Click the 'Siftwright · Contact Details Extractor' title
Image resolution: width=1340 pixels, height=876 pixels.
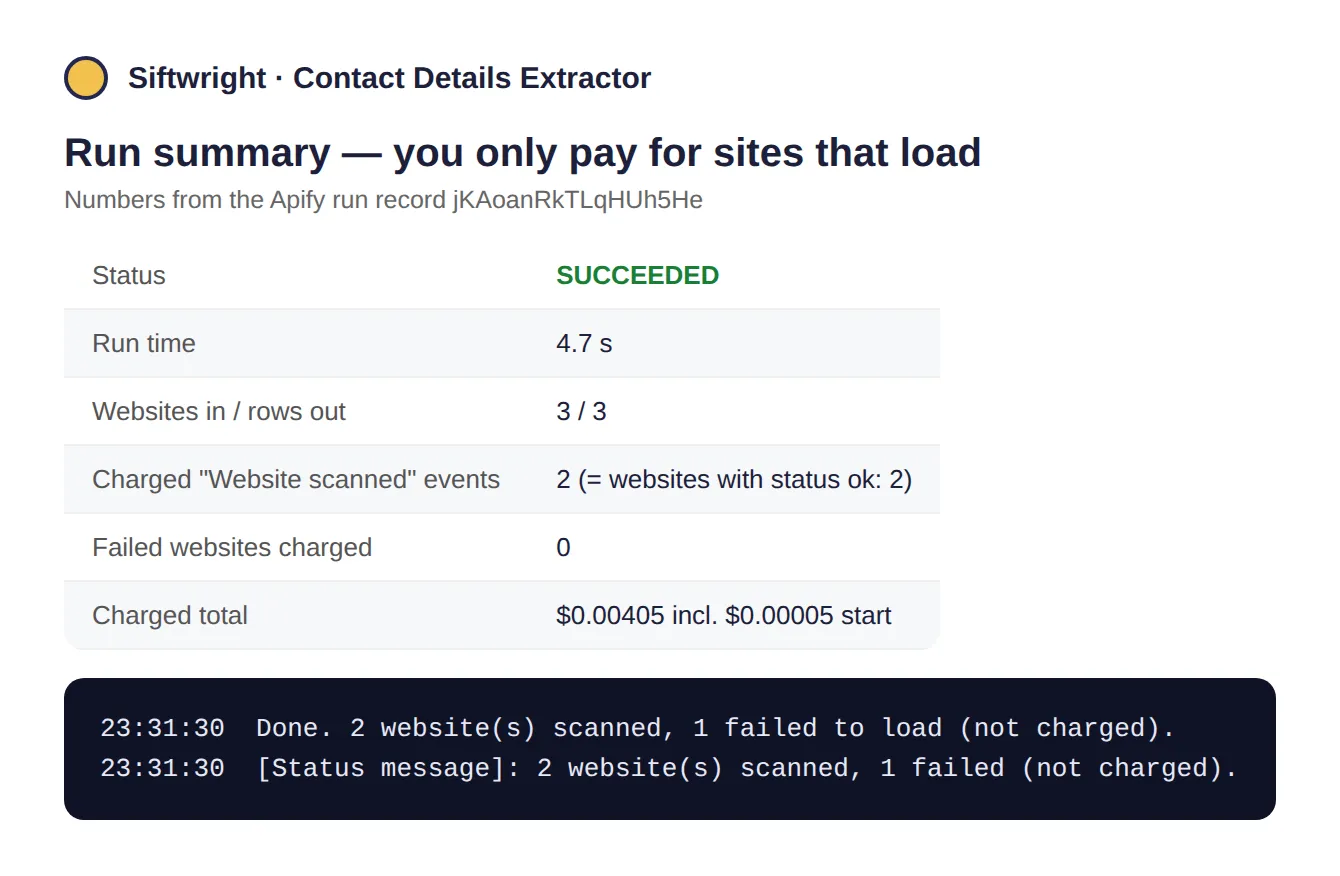tap(389, 78)
